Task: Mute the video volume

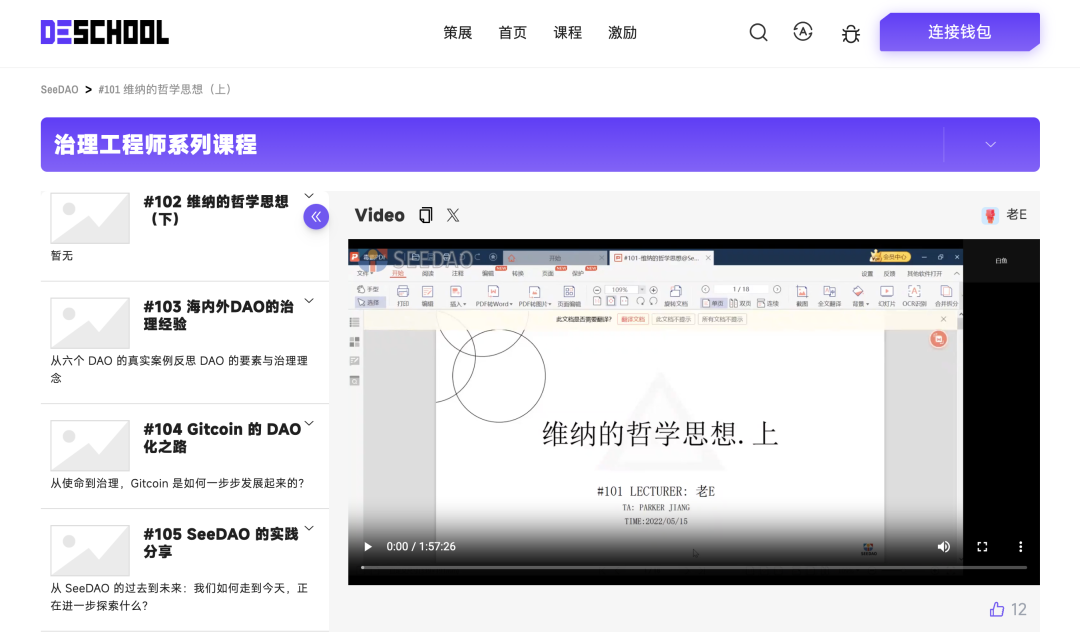Action: 944,547
